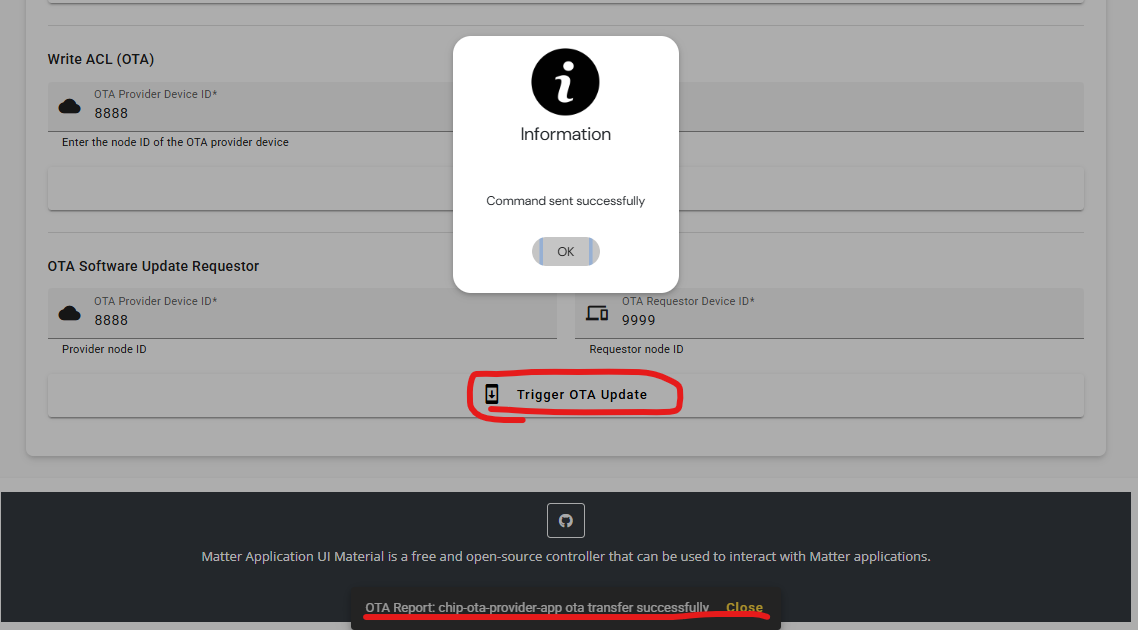
Task: Click the cloud icon beside Provider node ID
Action: click(x=70, y=314)
